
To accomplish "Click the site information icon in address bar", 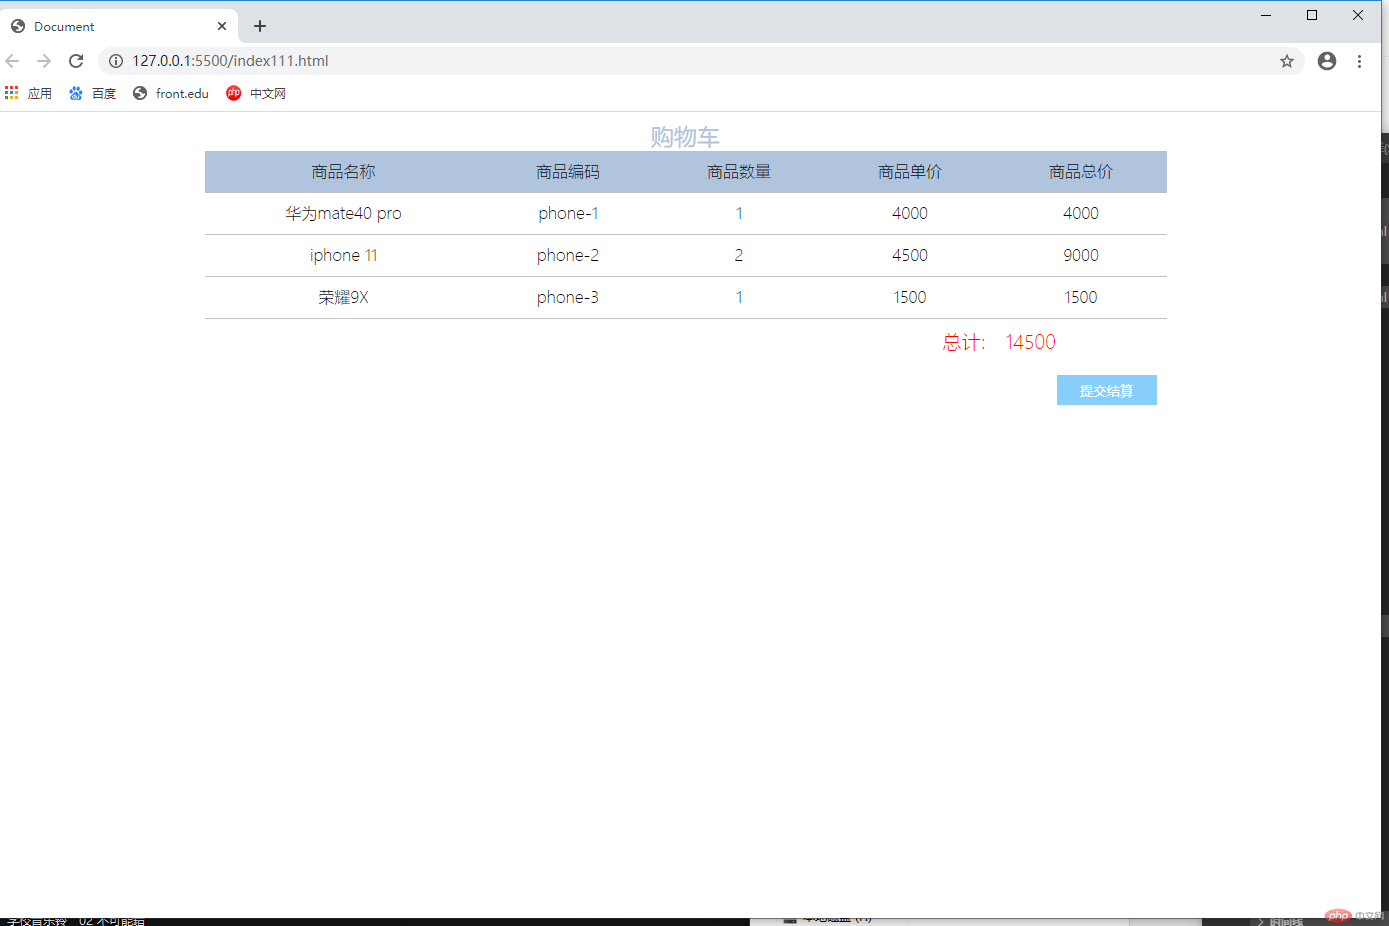I will (x=116, y=61).
